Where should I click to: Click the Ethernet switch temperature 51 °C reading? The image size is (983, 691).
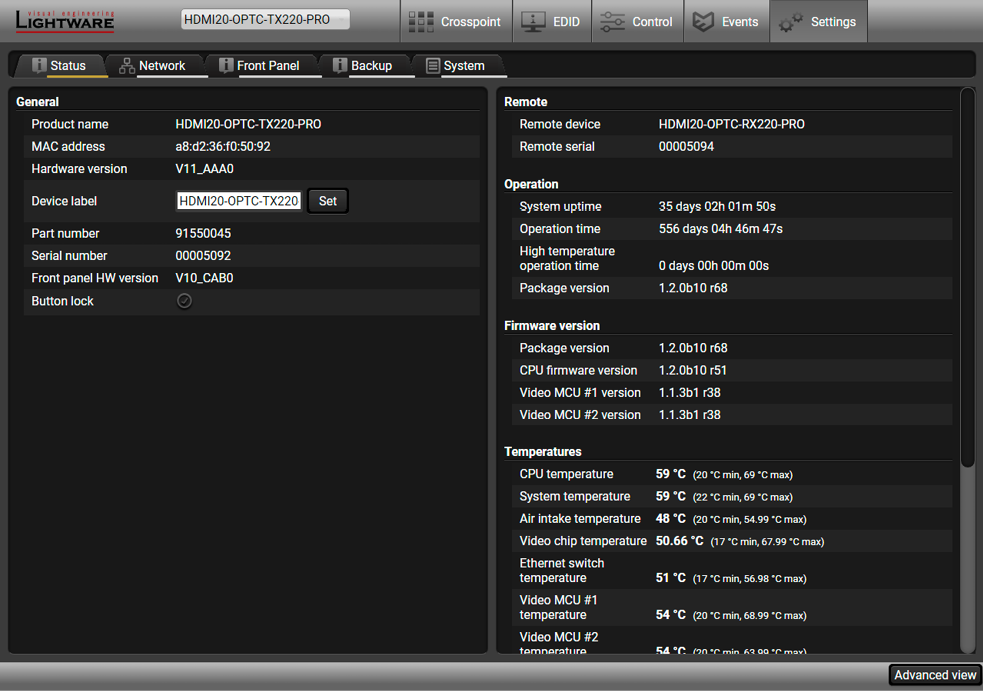(x=671, y=578)
